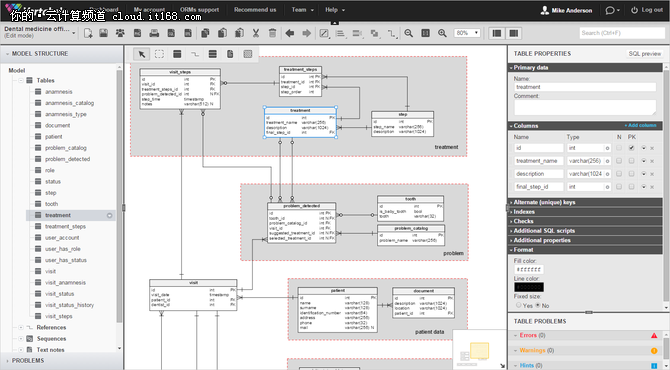Select the add subject area tool
The height and width of the screenshot is (370, 670).
(x=247, y=54)
